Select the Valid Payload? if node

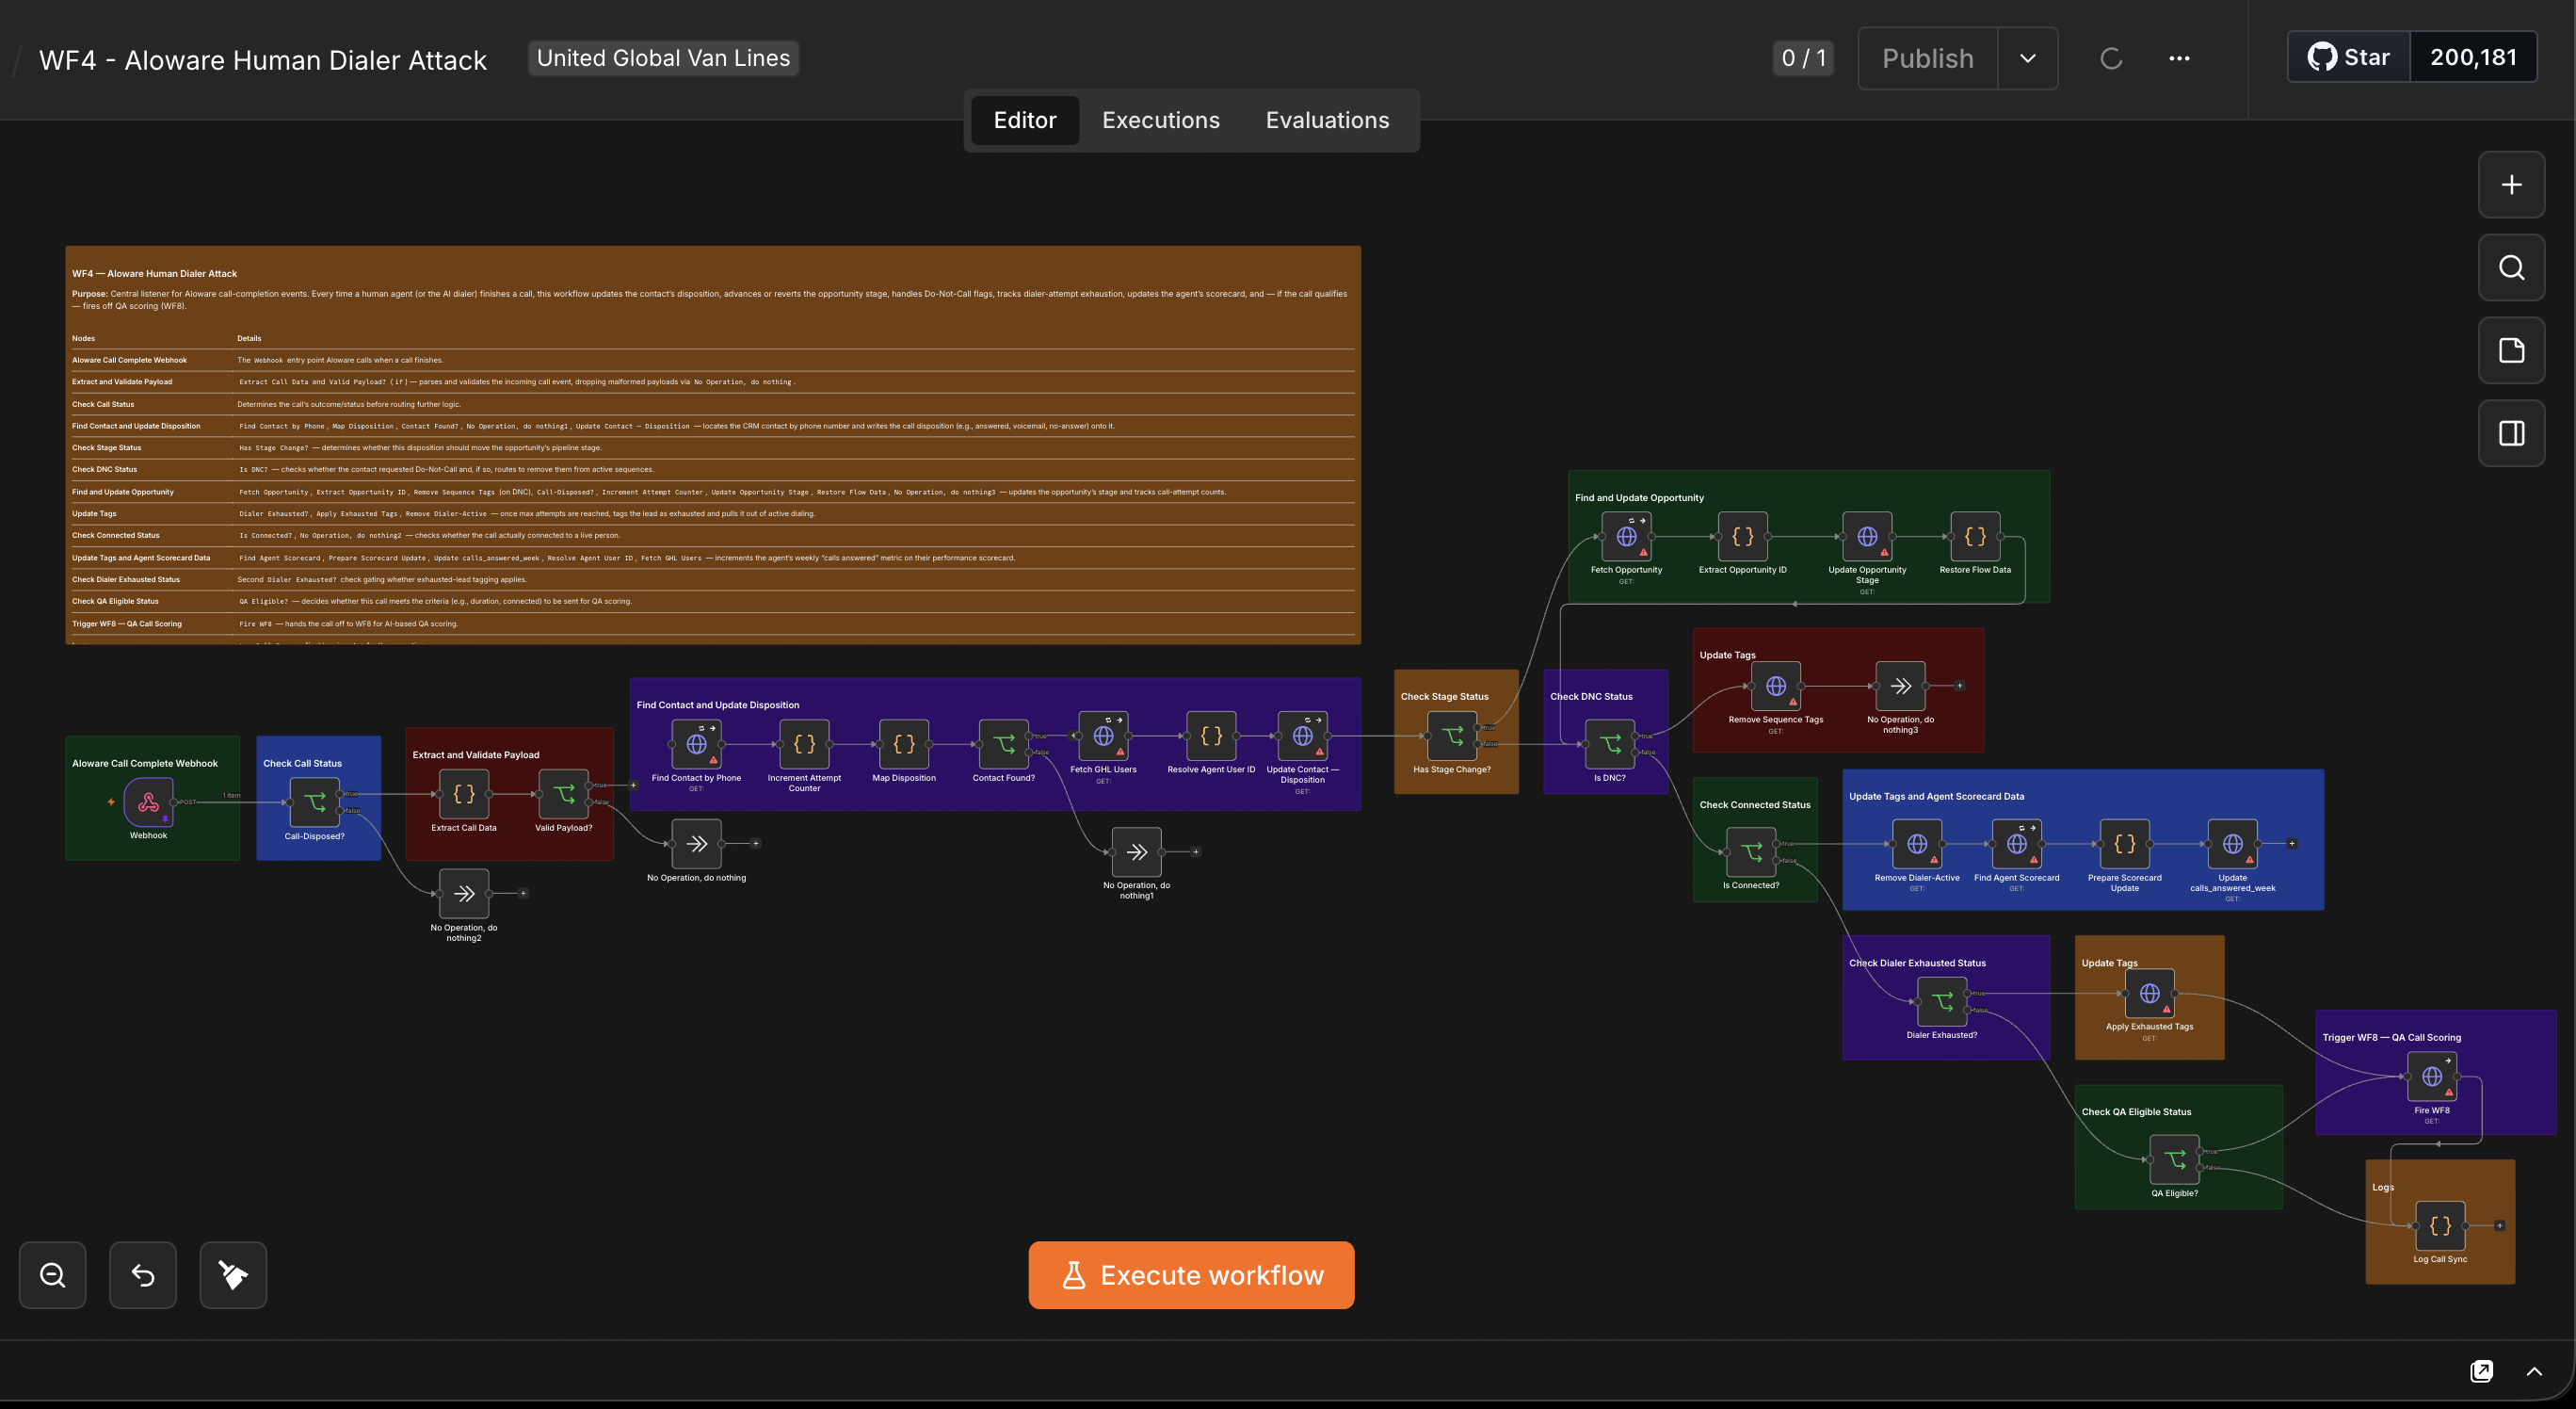click(x=564, y=794)
